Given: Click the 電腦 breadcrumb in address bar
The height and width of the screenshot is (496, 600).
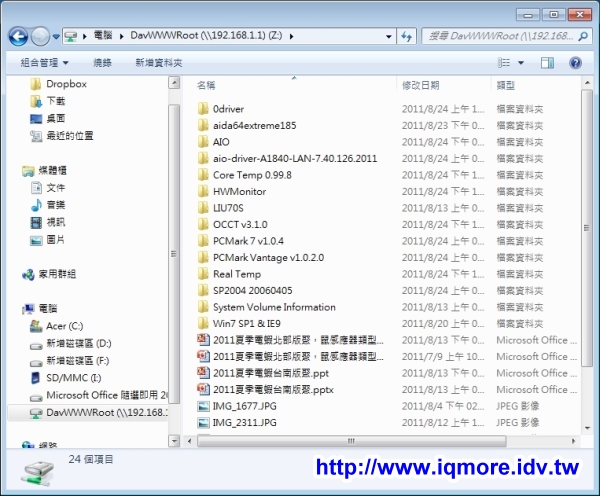Looking at the screenshot, I should (103, 36).
